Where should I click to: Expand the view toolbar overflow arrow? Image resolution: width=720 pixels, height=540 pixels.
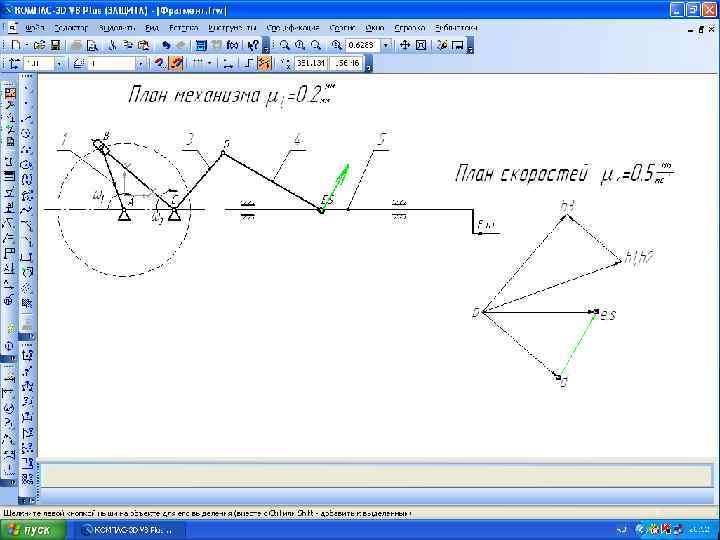[x=470, y=46]
